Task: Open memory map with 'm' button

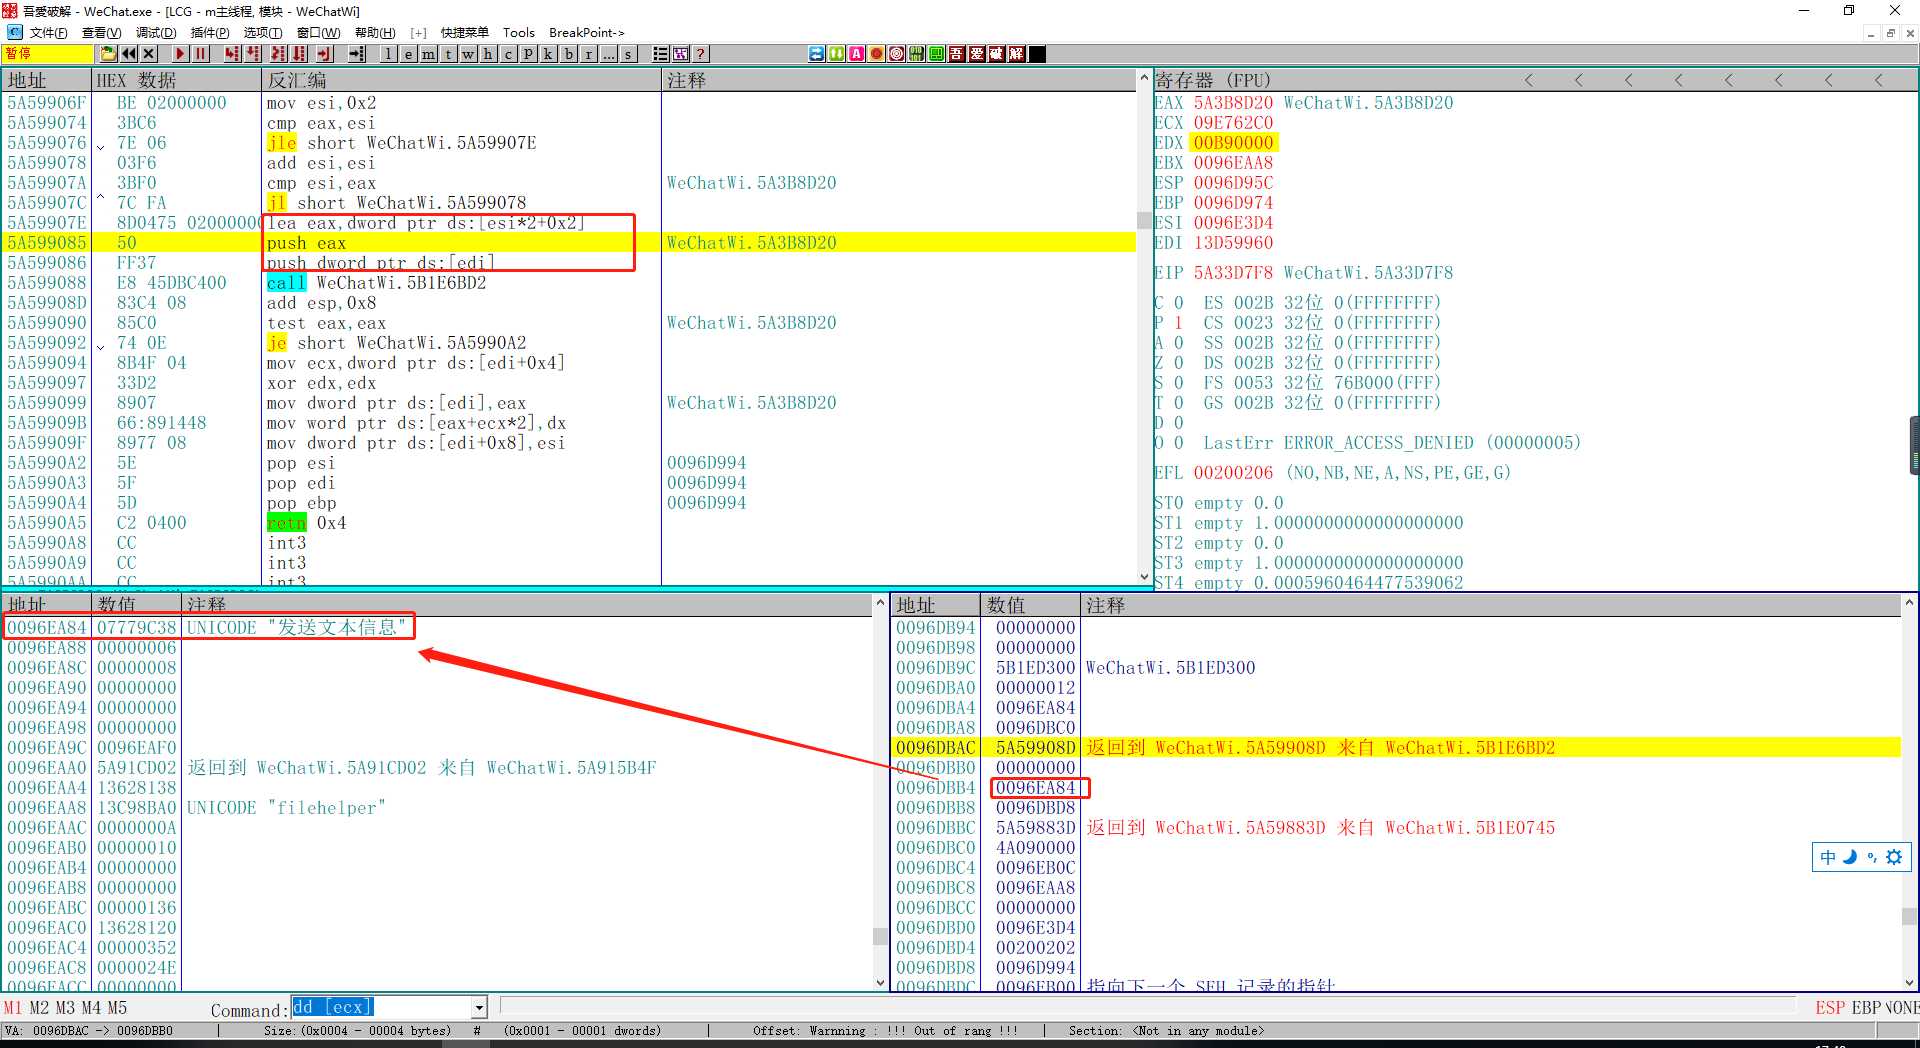Action: tap(428, 54)
